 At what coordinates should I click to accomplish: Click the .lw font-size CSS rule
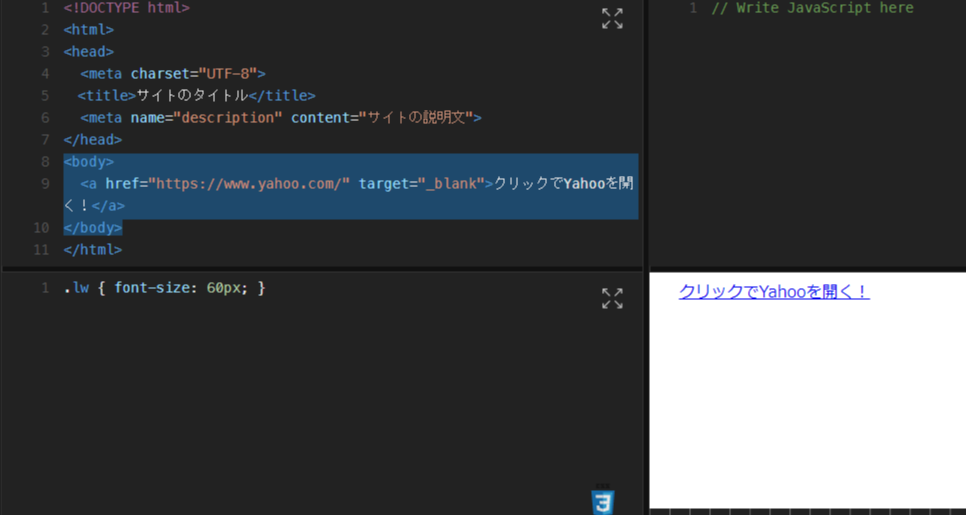click(x=164, y=288)
